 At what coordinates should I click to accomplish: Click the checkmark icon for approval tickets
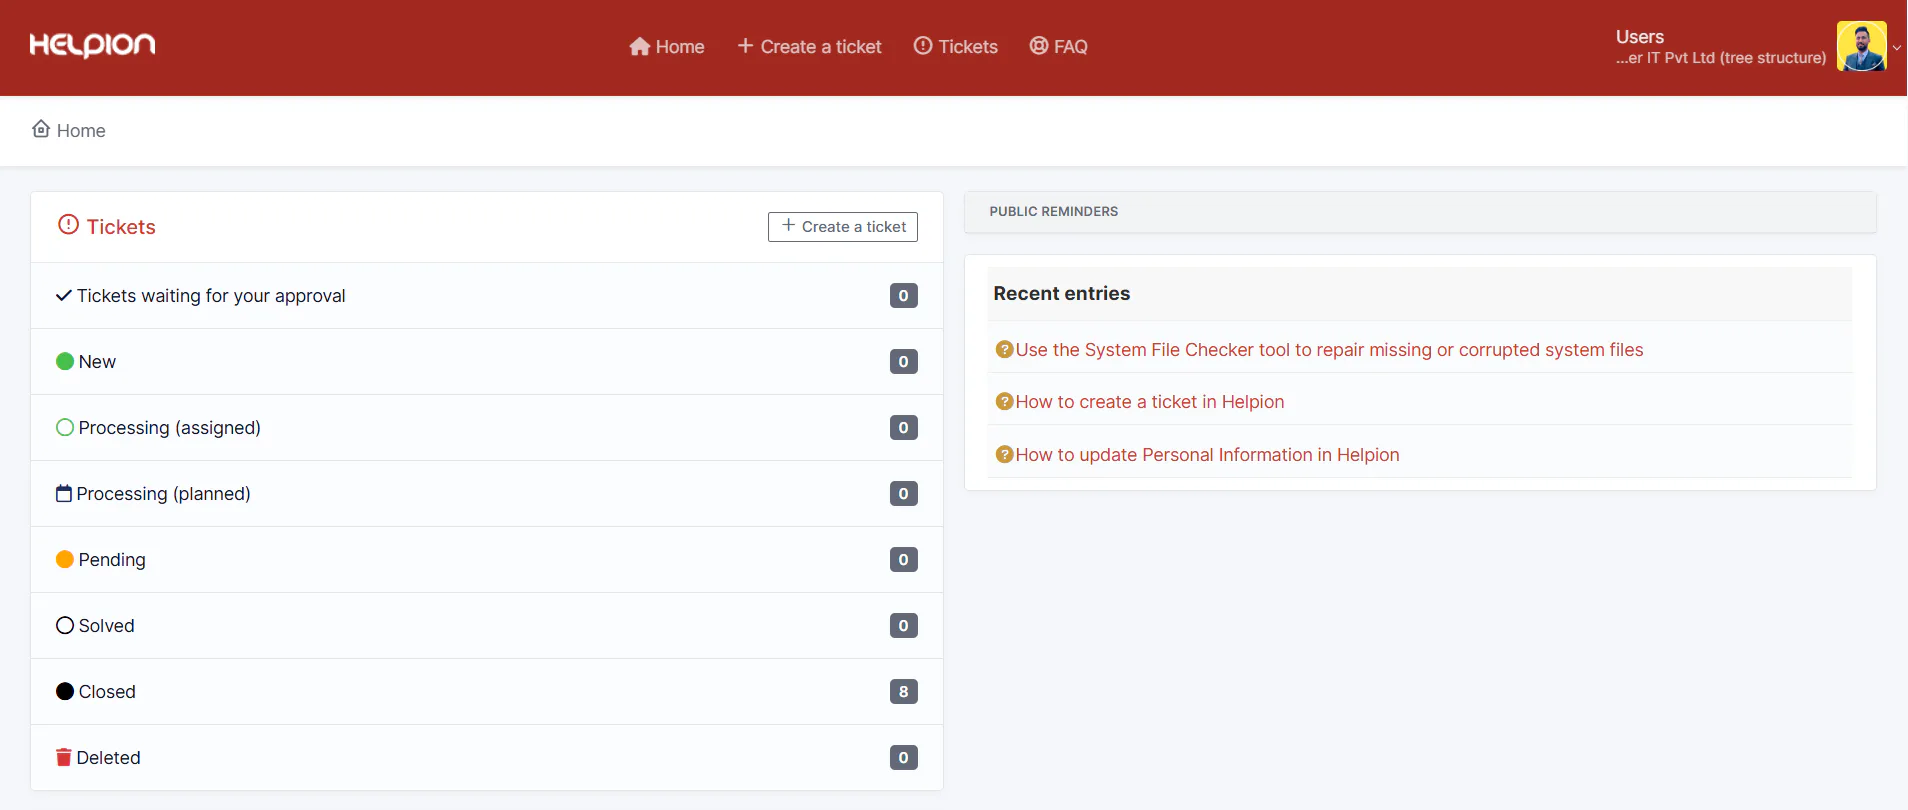(64, 295)
